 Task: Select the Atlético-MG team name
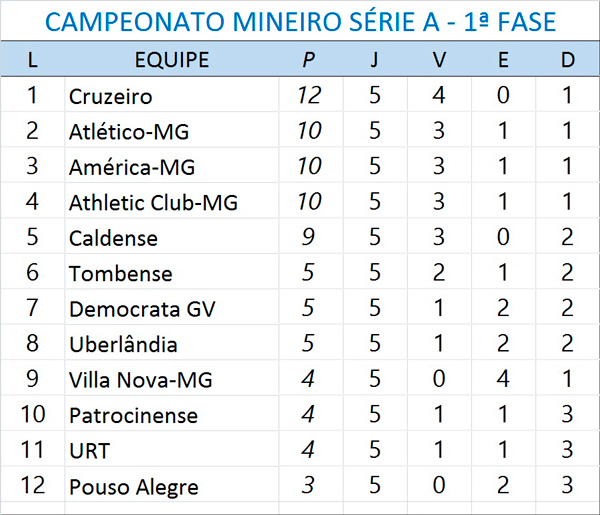[x=128, y=132]
